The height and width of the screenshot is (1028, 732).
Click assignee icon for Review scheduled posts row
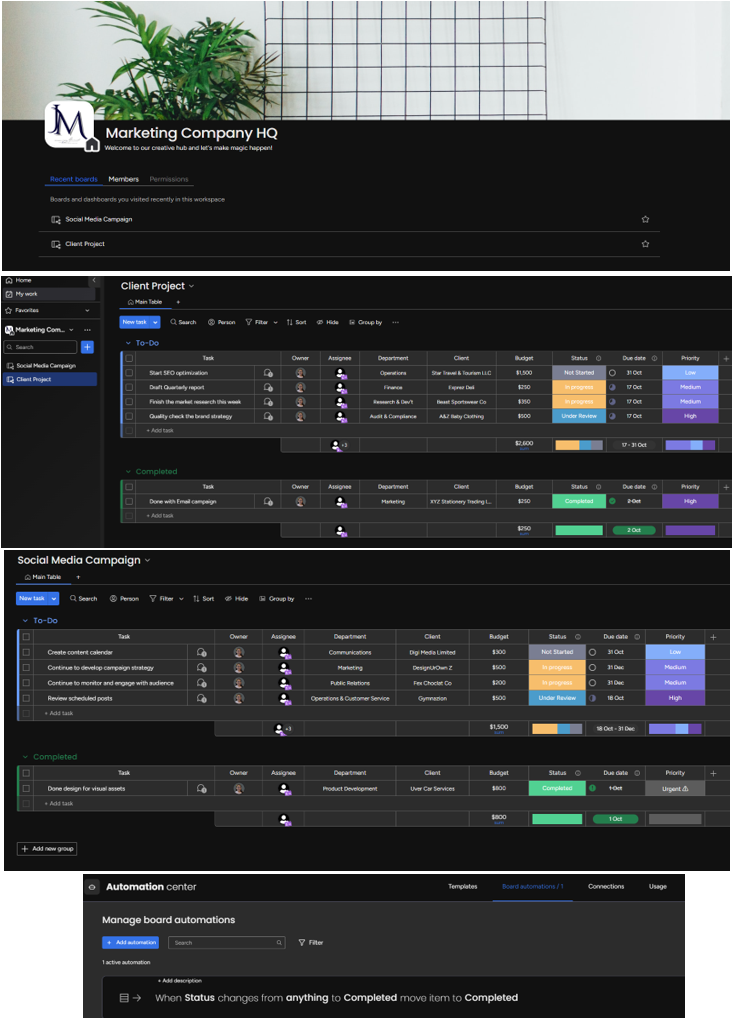[284, 699]
